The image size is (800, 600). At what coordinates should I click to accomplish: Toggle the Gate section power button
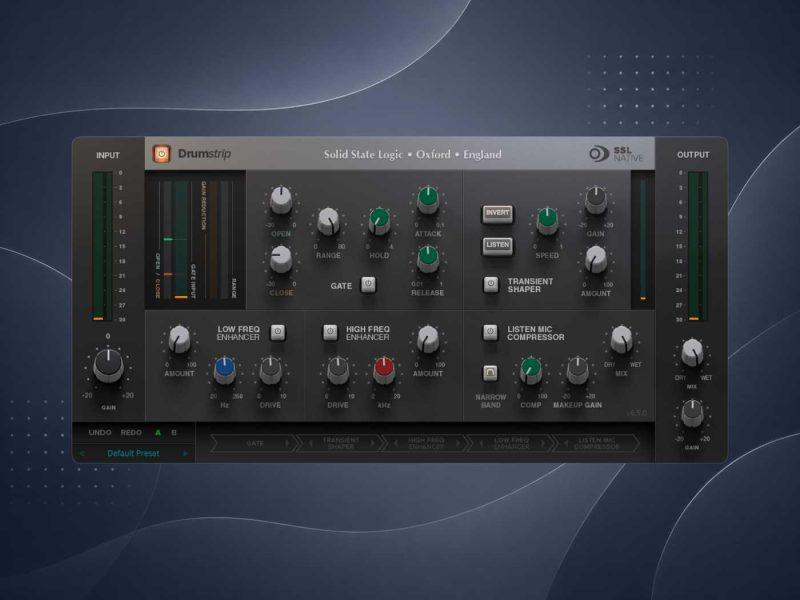pos(368,284)
